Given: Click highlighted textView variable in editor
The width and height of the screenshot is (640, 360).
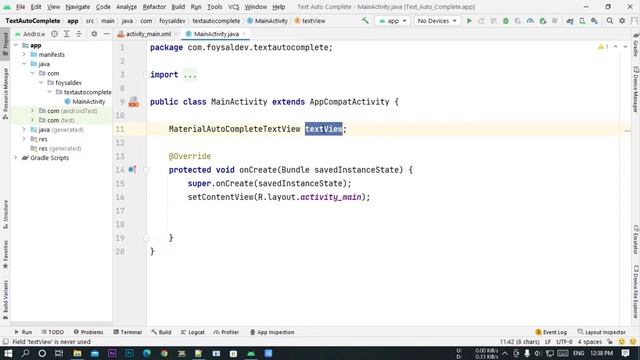Looking at the screenshot, I should (x=324, y=129).
